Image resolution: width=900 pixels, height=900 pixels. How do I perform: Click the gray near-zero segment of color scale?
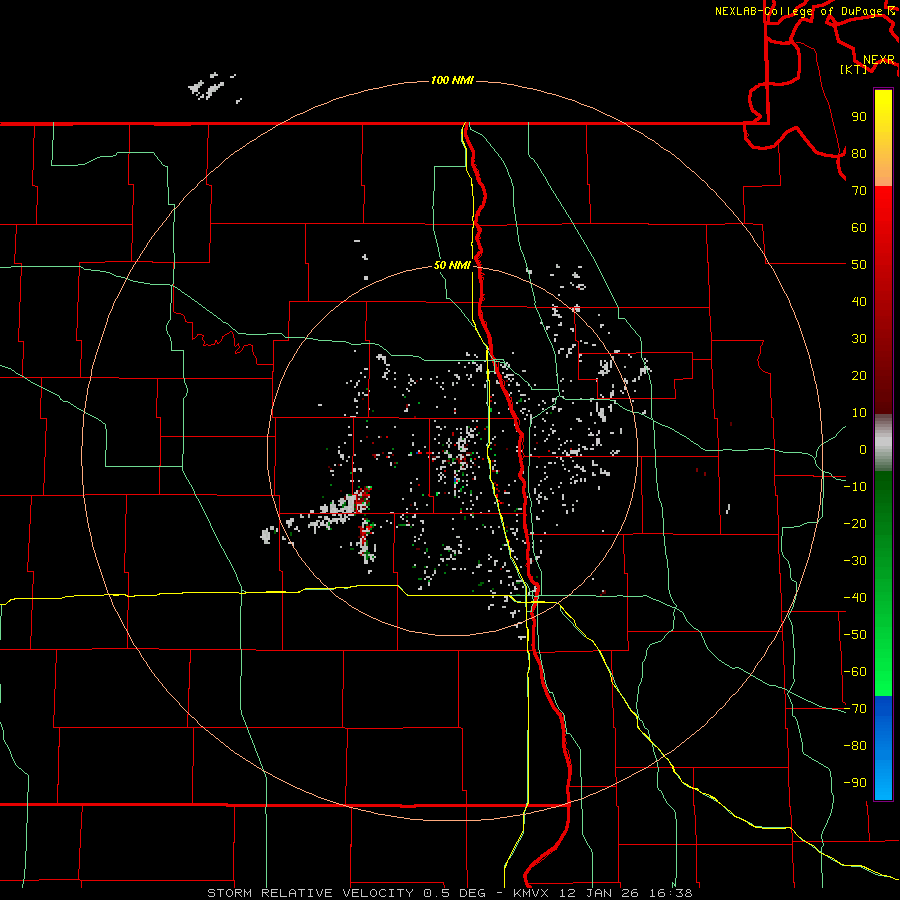[883, 442]
